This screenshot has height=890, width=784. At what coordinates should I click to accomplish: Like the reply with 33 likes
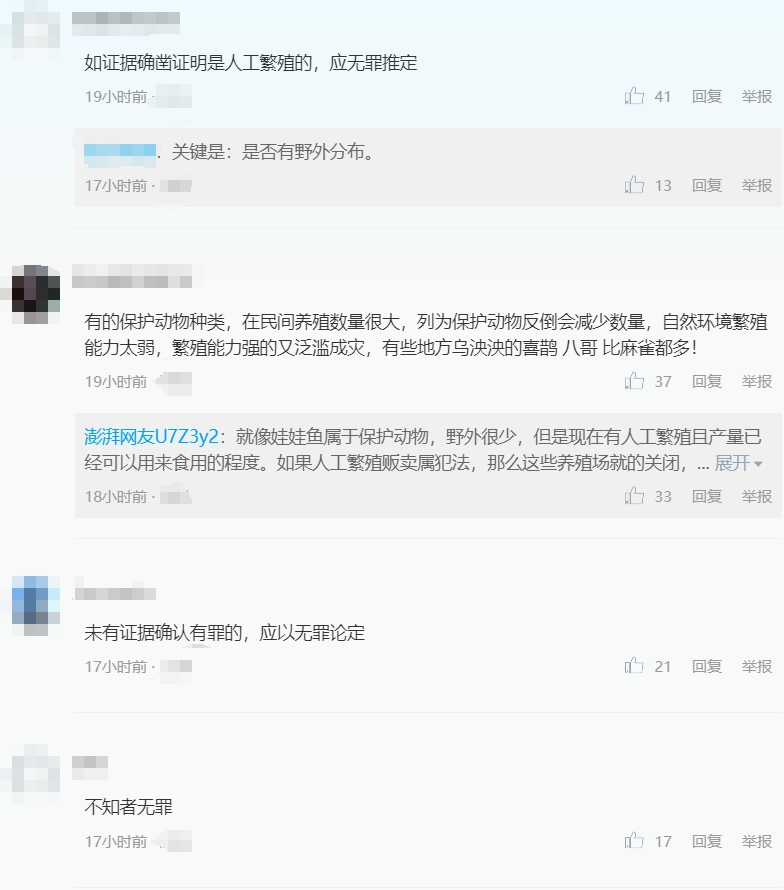(x=634, y=496)
